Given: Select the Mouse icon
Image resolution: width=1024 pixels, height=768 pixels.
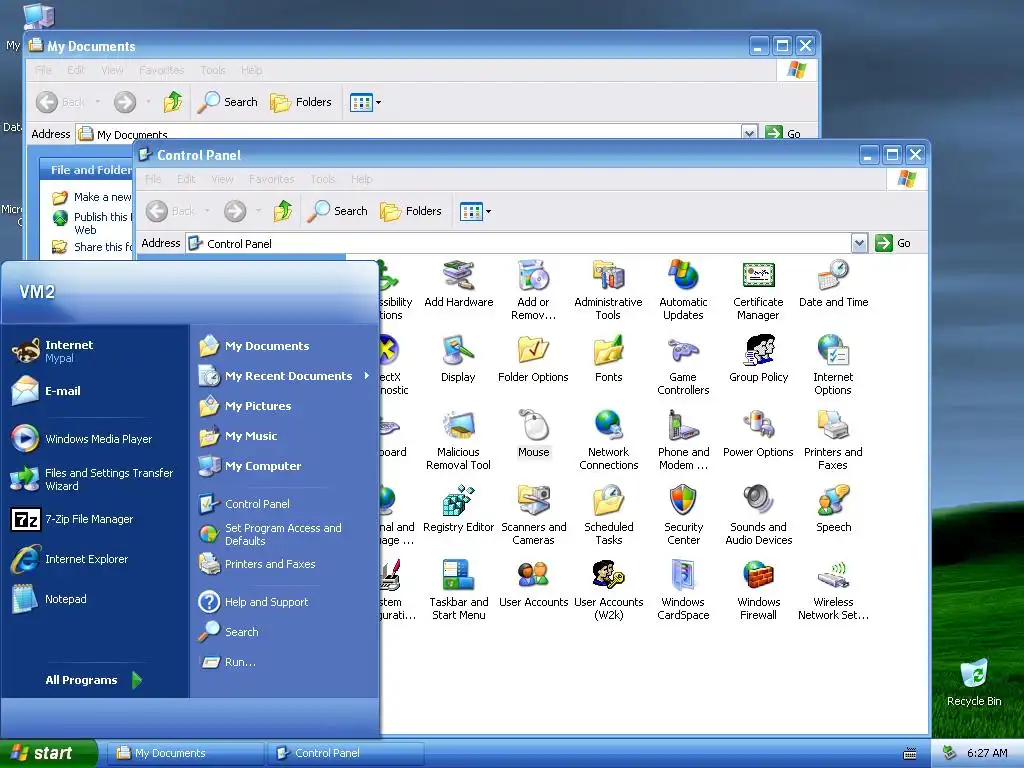Looking at the screenshot, I should click(534, 434).
